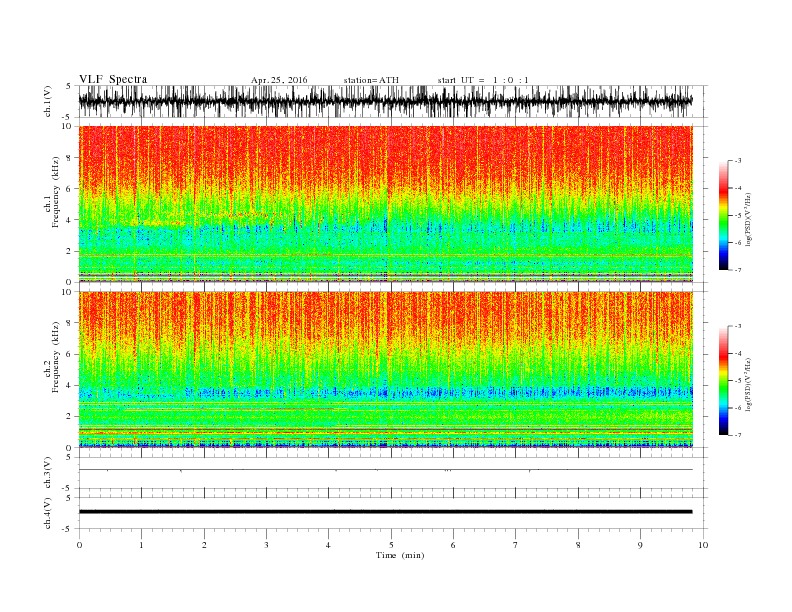
Task: Click the "ch.3(V)" axis label
Action: point(48,473)
